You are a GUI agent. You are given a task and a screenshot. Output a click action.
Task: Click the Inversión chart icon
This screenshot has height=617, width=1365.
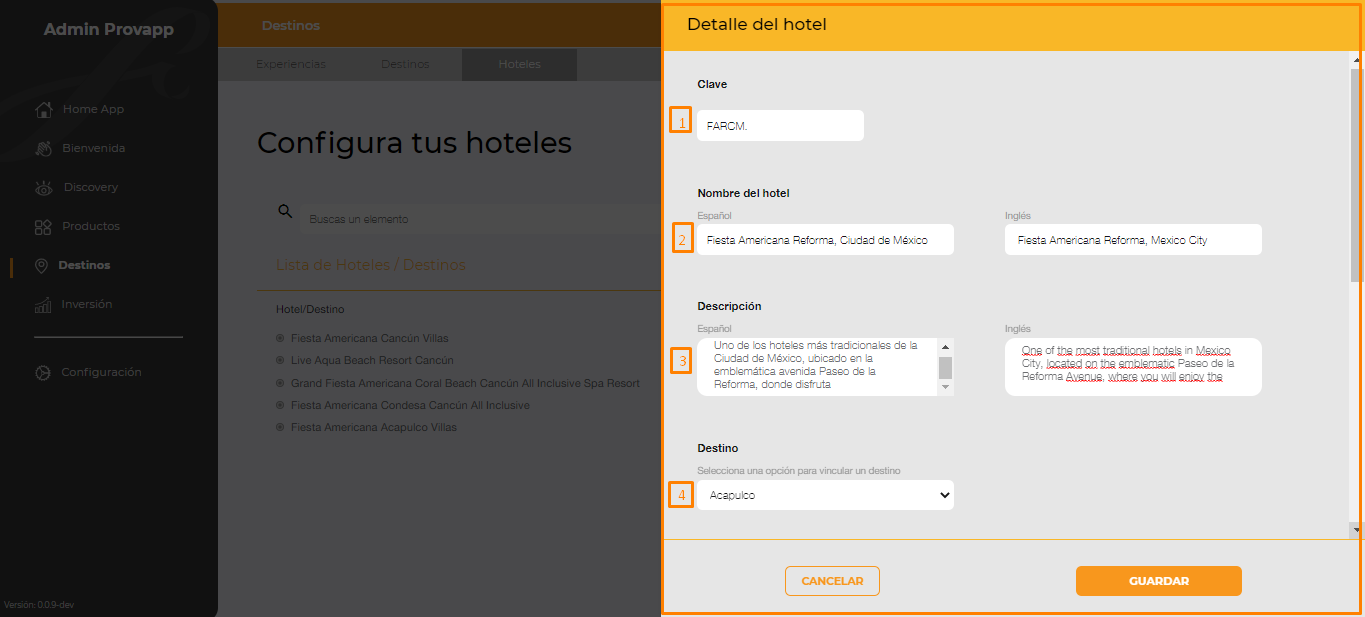click(x=43, y=304)
